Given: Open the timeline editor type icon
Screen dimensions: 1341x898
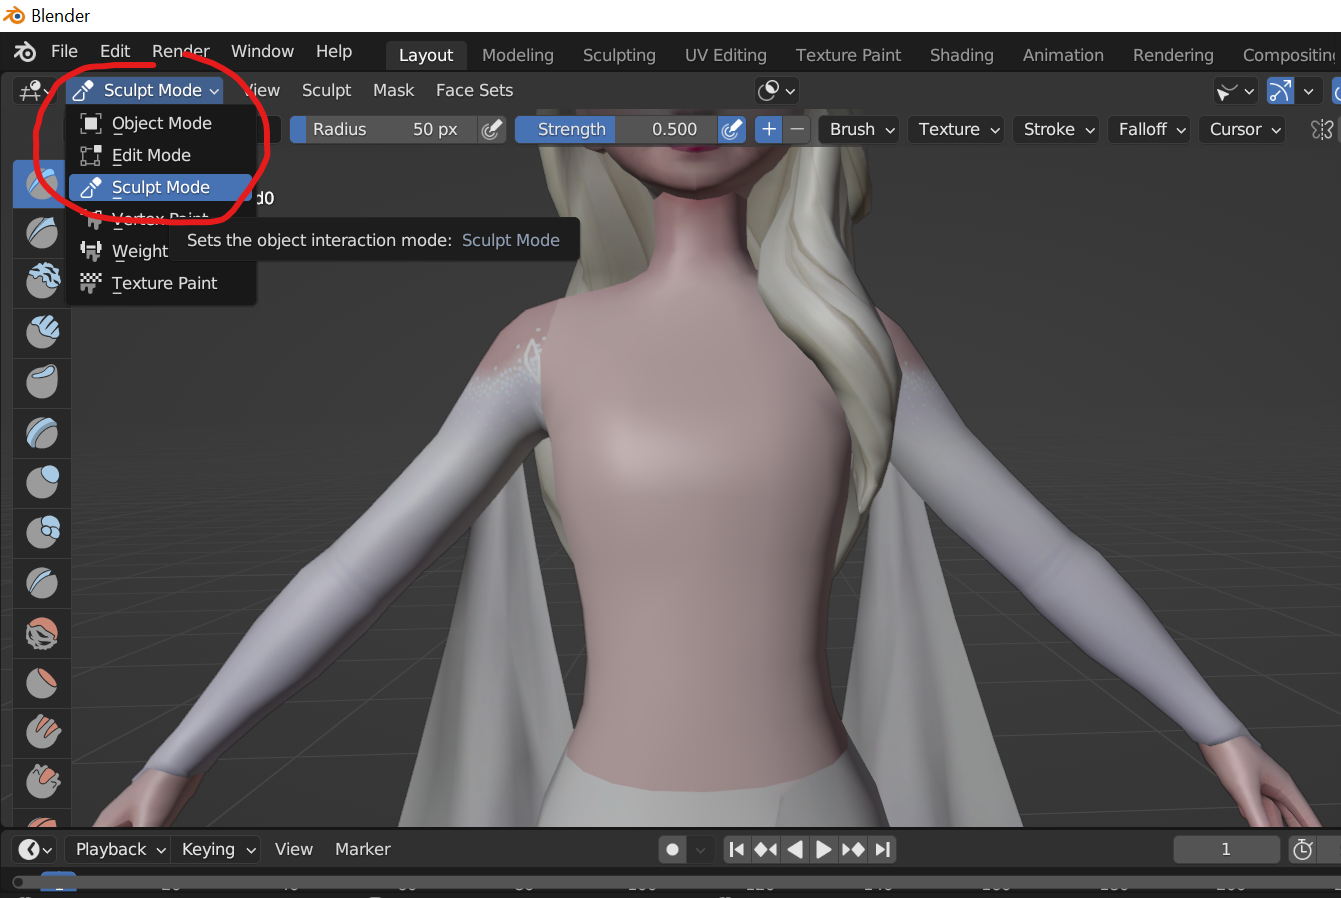Looking at the screenshot, I should tap(36, 849).
